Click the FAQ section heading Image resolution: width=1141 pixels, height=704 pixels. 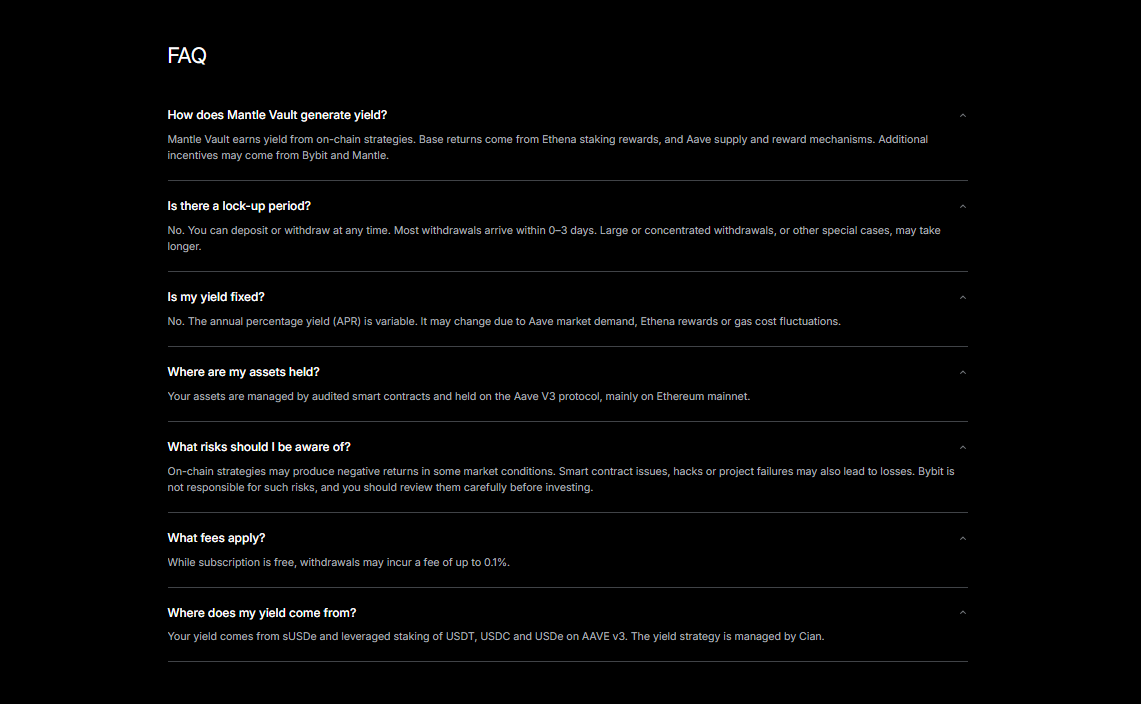(x=187, y=56)
